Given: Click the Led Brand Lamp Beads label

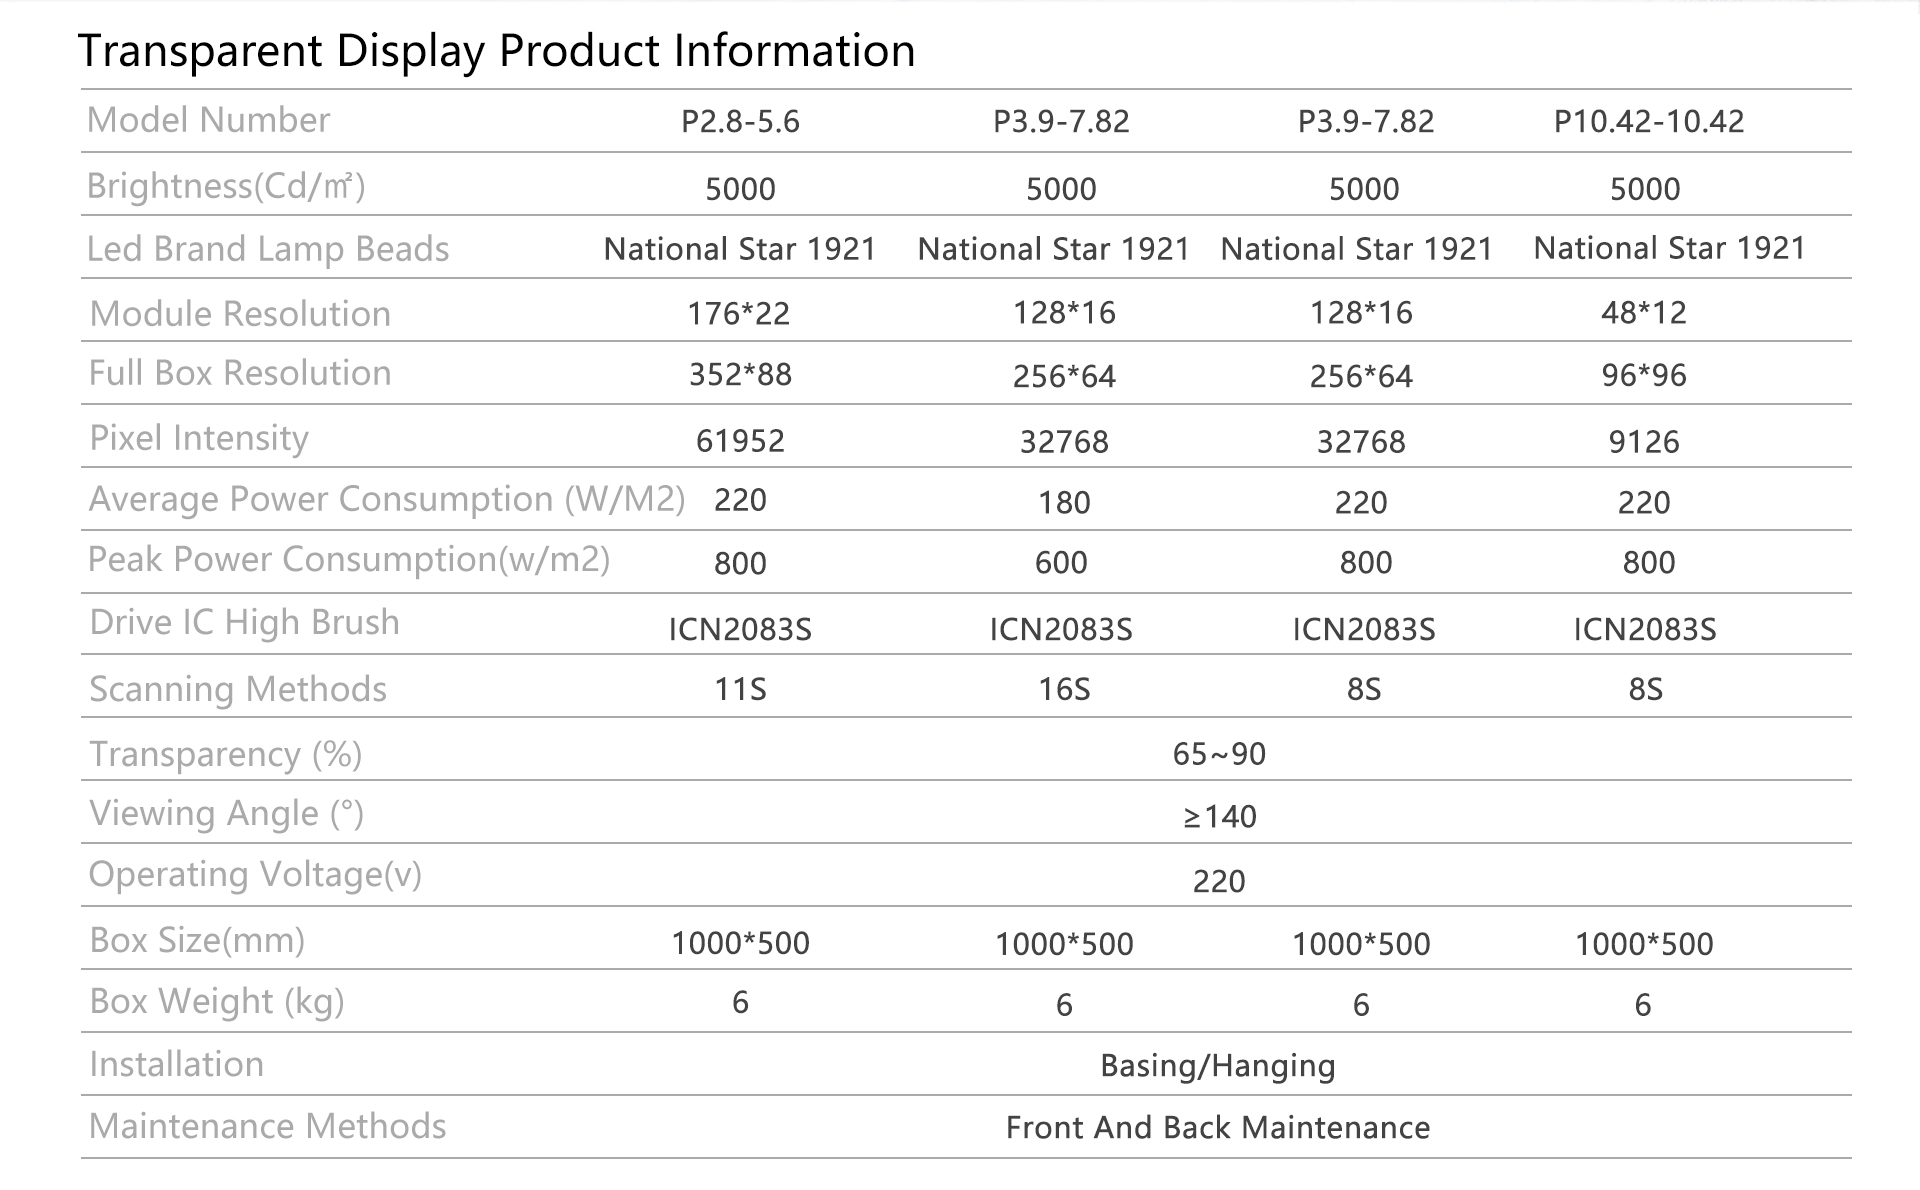Looking at the screenshot, I should (x=268, y=250).
